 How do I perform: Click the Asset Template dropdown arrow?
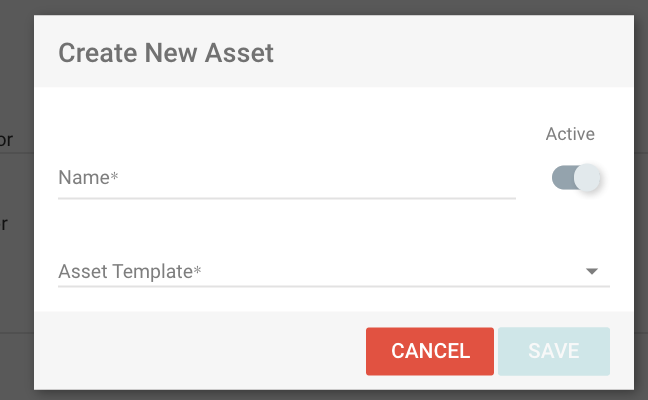(x=591, y=271)
